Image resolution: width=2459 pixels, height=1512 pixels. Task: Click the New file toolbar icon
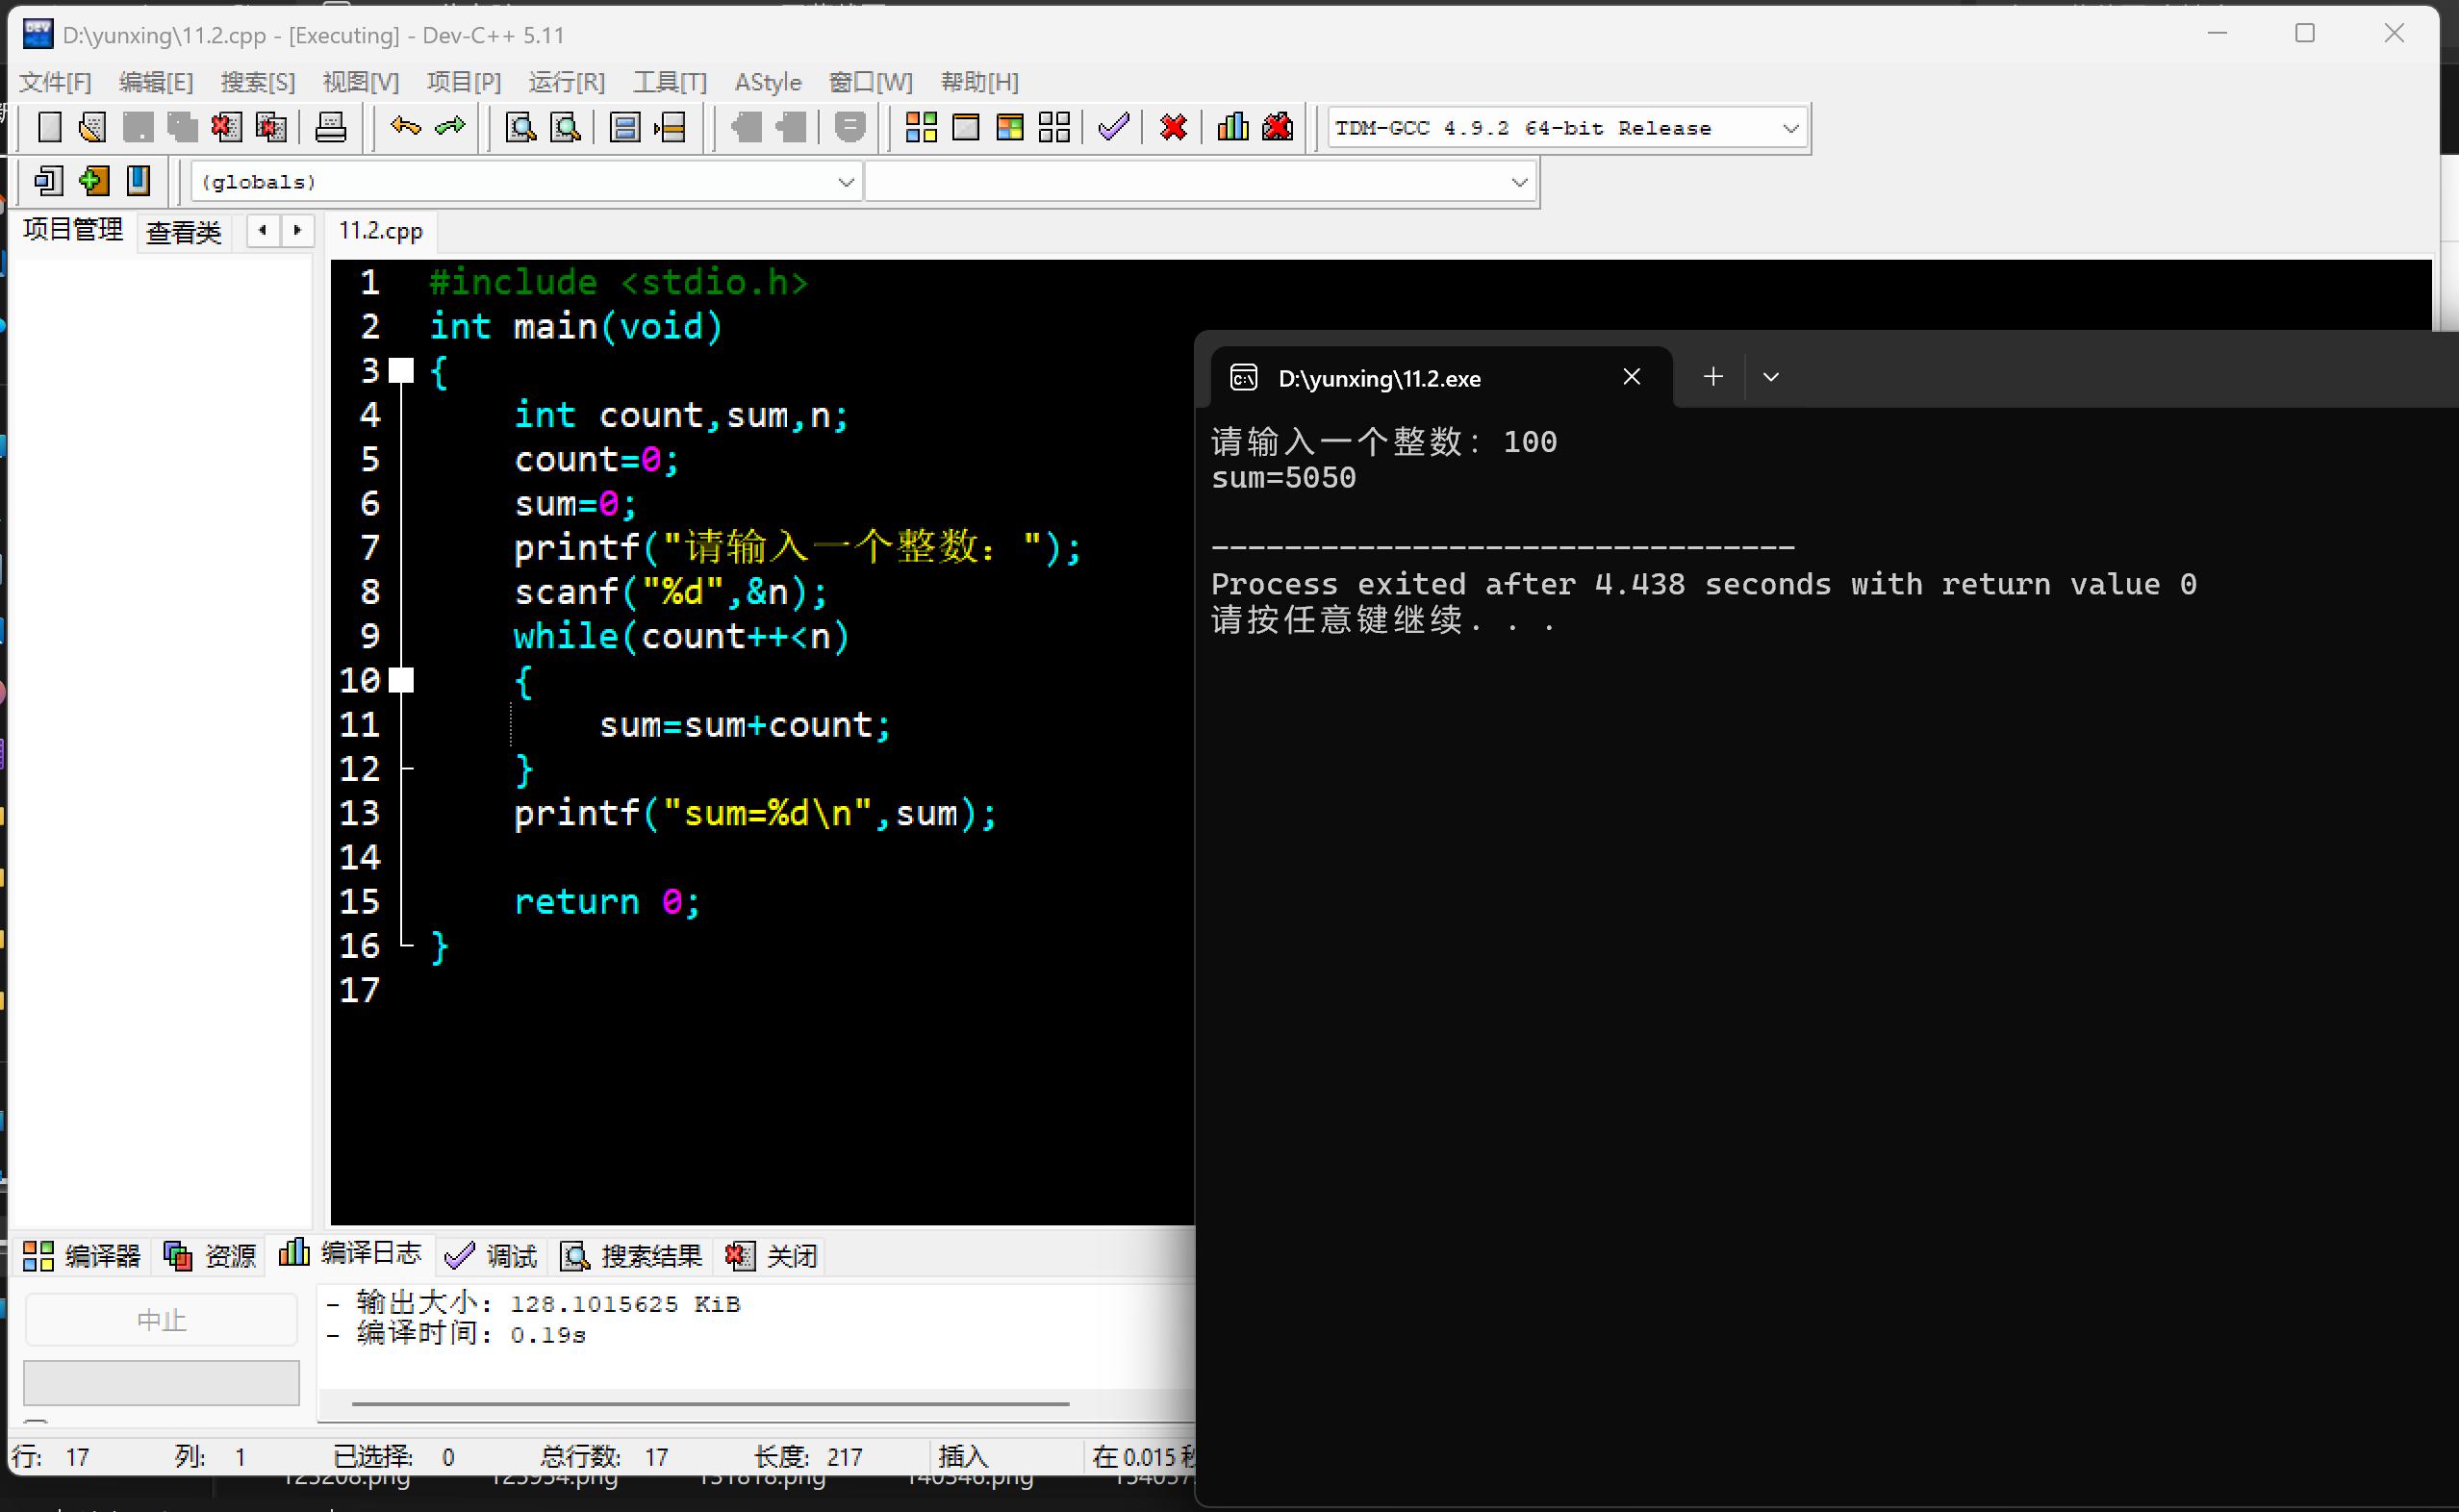(x=49, y=128)
